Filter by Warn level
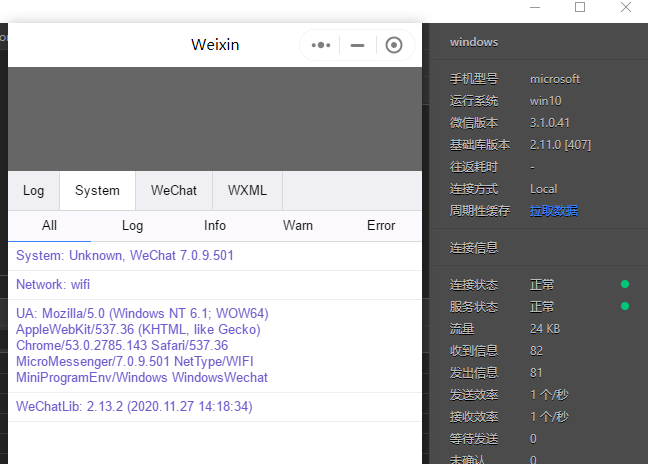Image resolution: width=648 pixels, height=464 pixels. (x=298, y=226)
